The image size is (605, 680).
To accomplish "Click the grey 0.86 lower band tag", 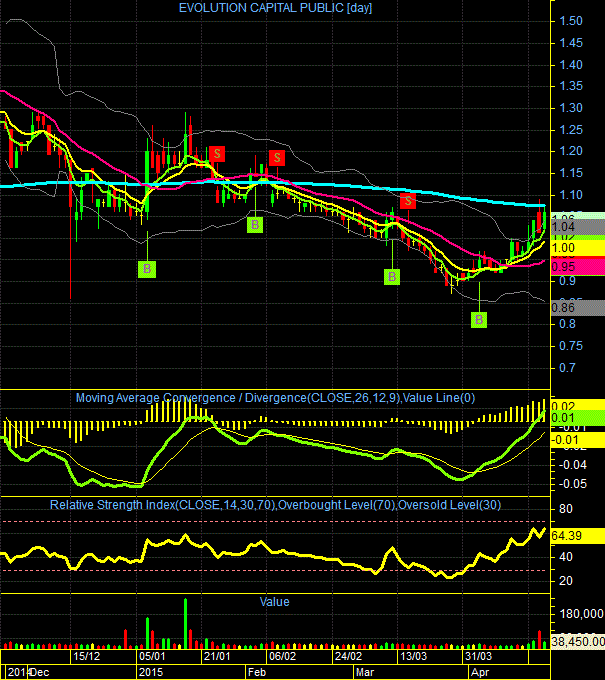I will [578, 308].
